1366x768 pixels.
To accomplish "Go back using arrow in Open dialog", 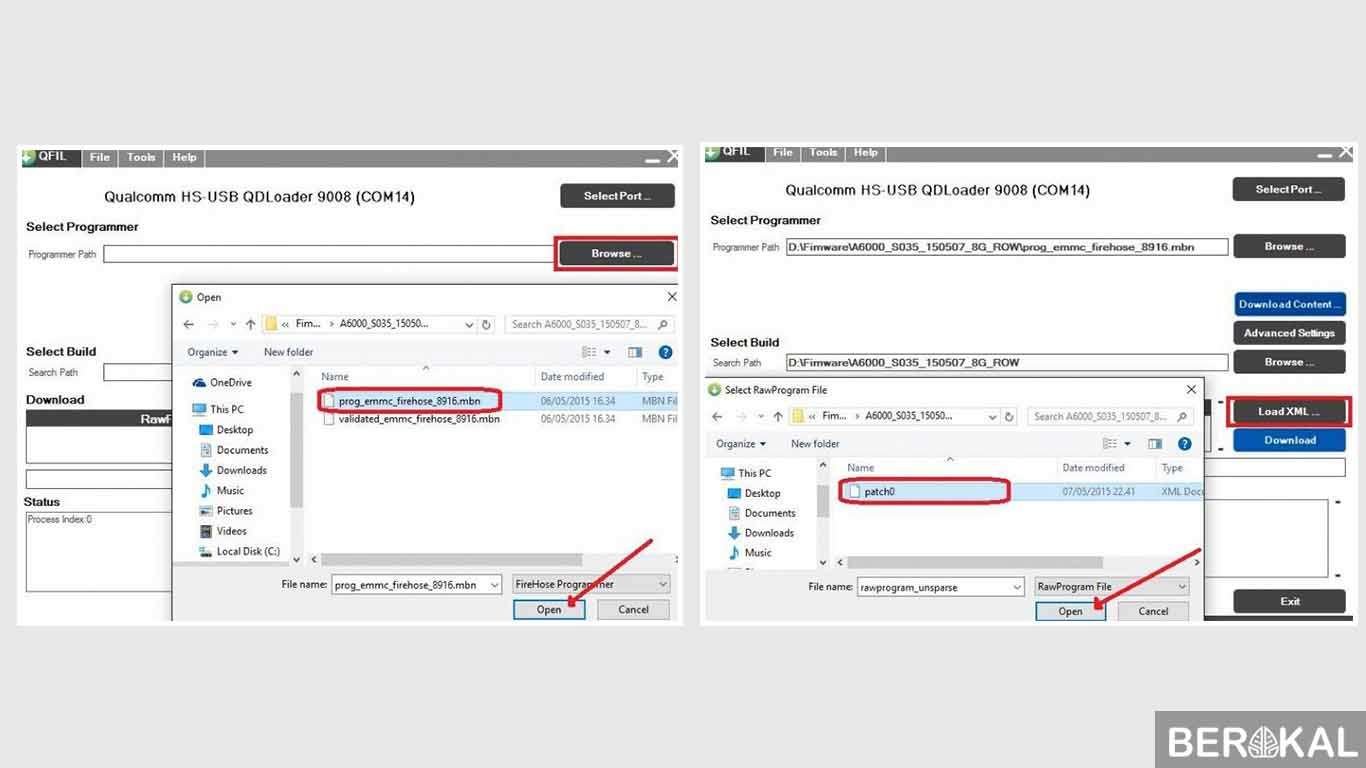I will [189, 324].
